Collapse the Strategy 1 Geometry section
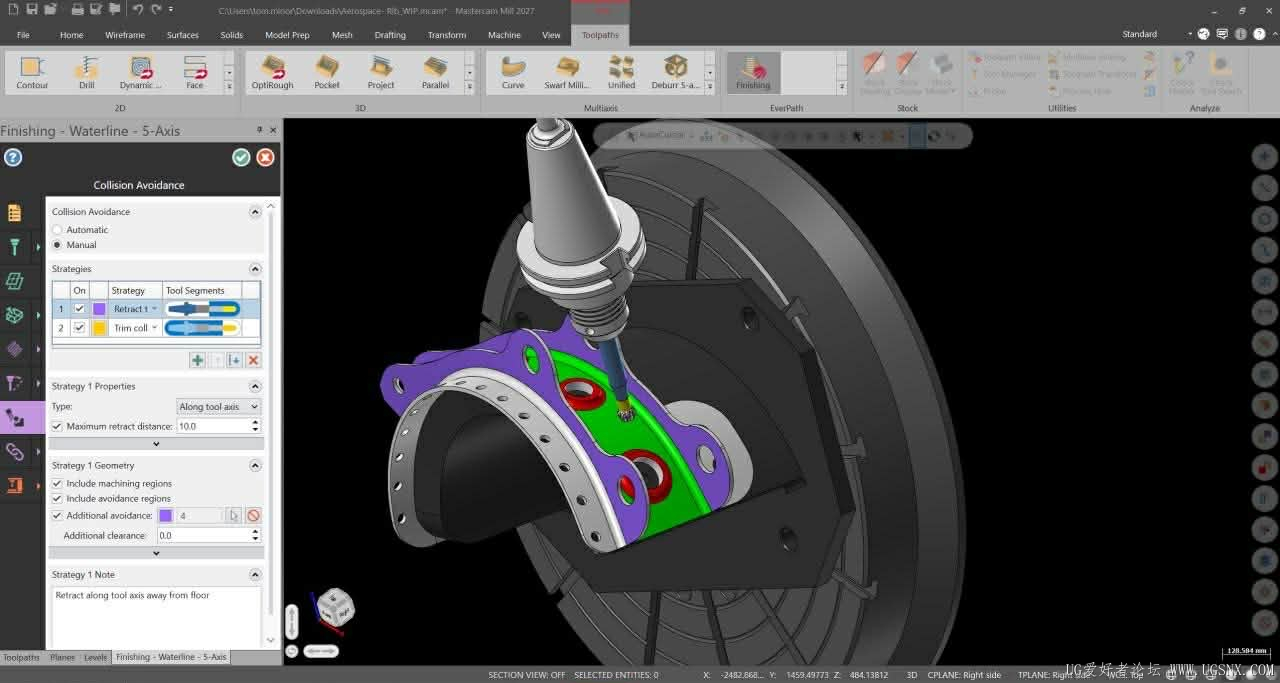The height and width of the screenshot is (683, 1280). pyautogui.click(x=255, y=465)
